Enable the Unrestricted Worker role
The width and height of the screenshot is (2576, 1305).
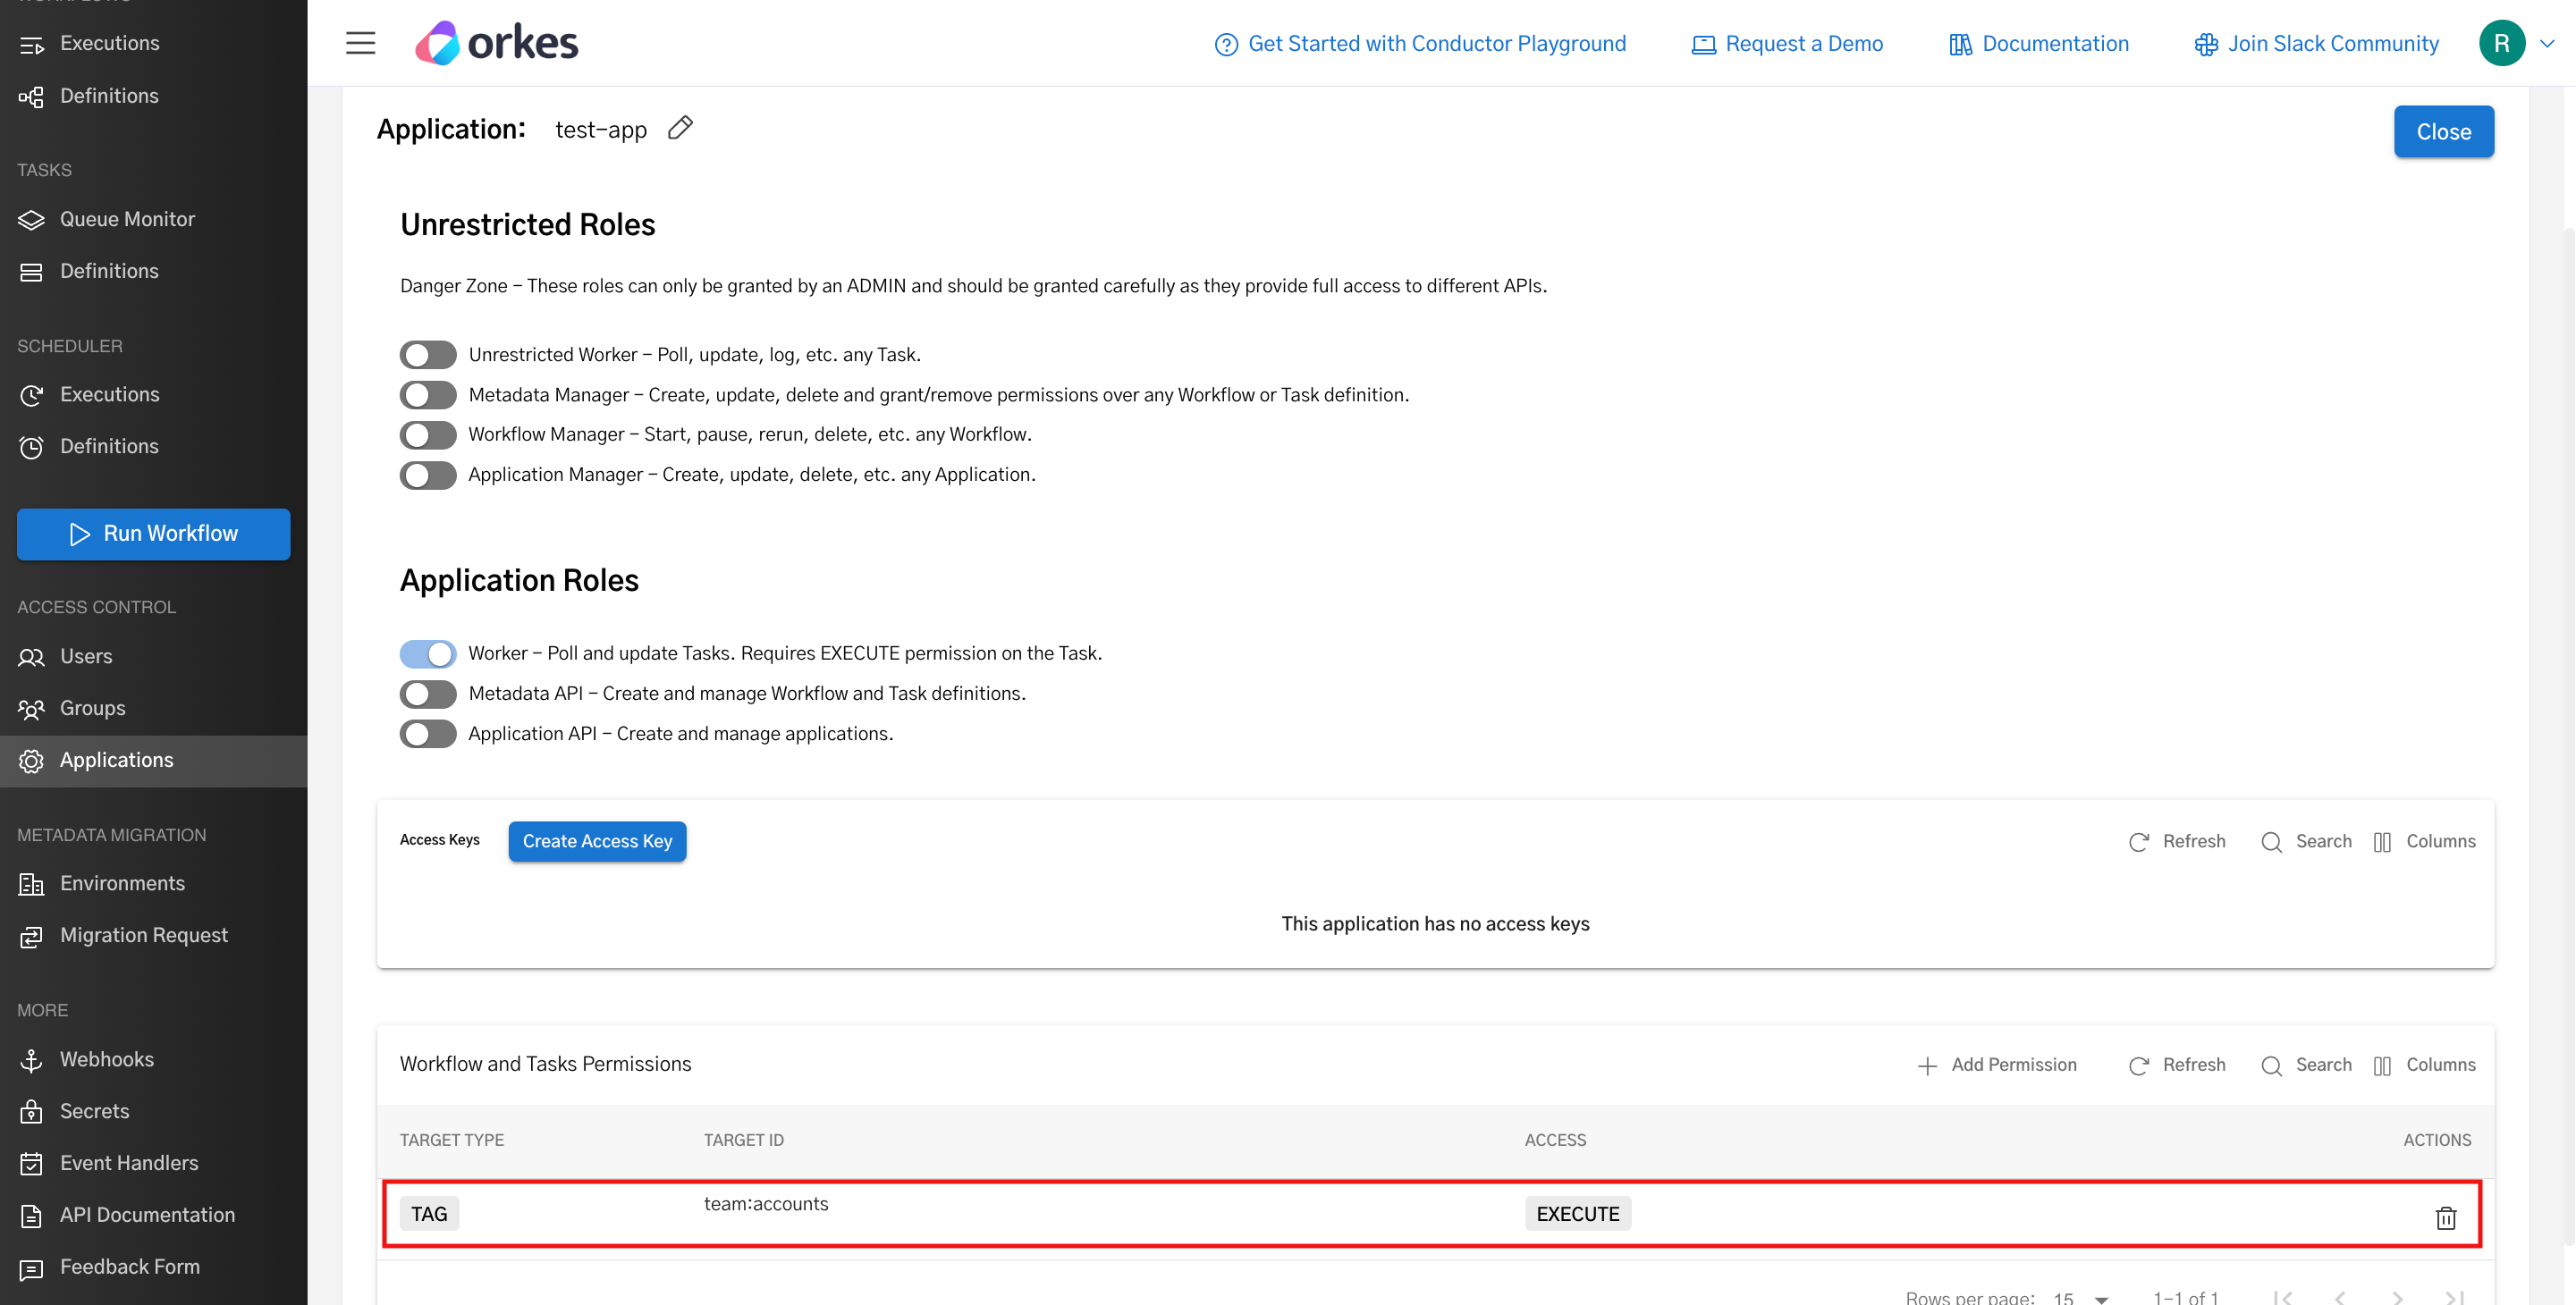pyautogui.click(x=427, y=354)
